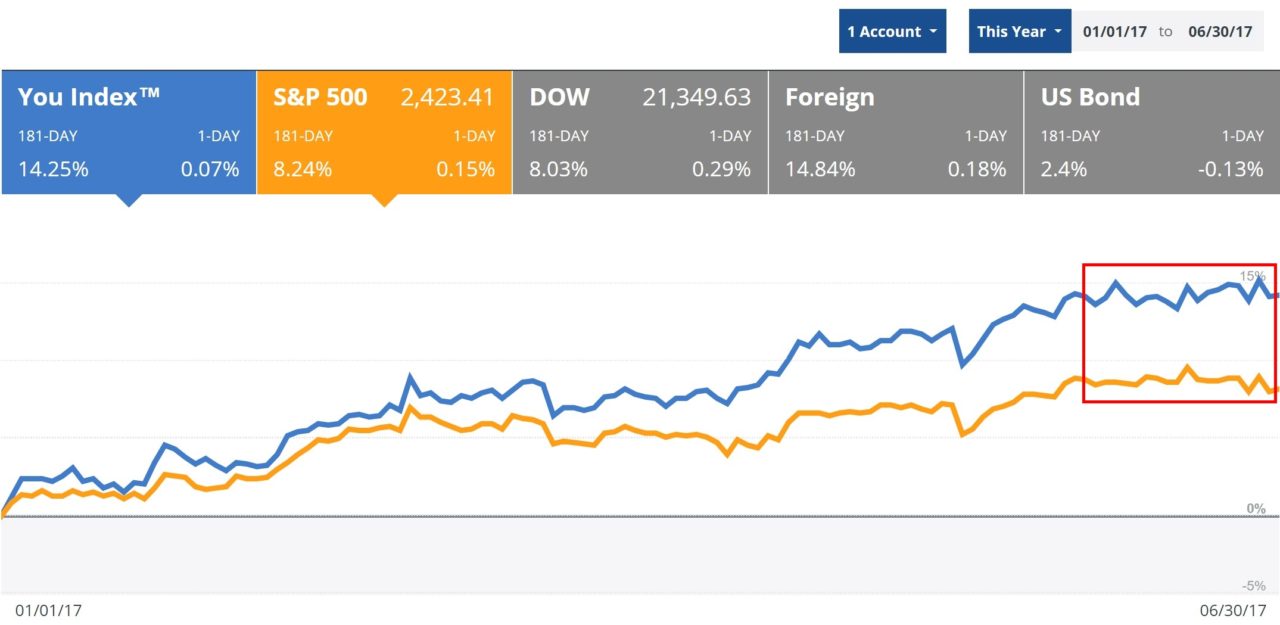Open the 1 Account dropdown

click(x=892, y=32)
